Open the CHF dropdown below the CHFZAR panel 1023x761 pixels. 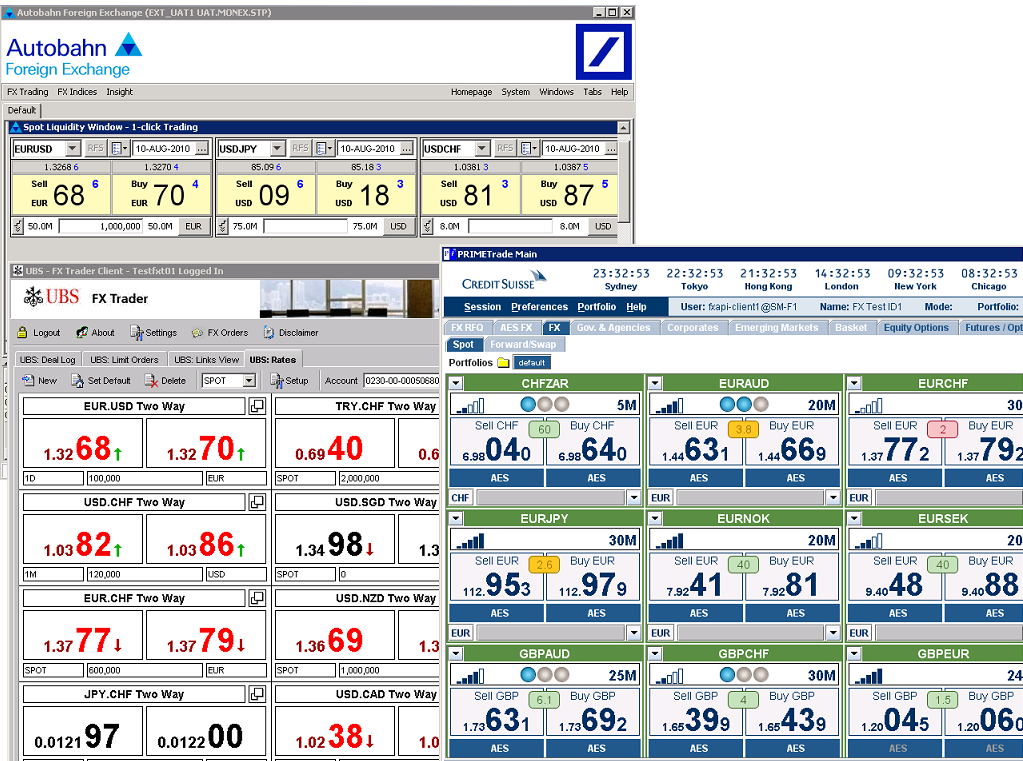click(x=634, y=498)
